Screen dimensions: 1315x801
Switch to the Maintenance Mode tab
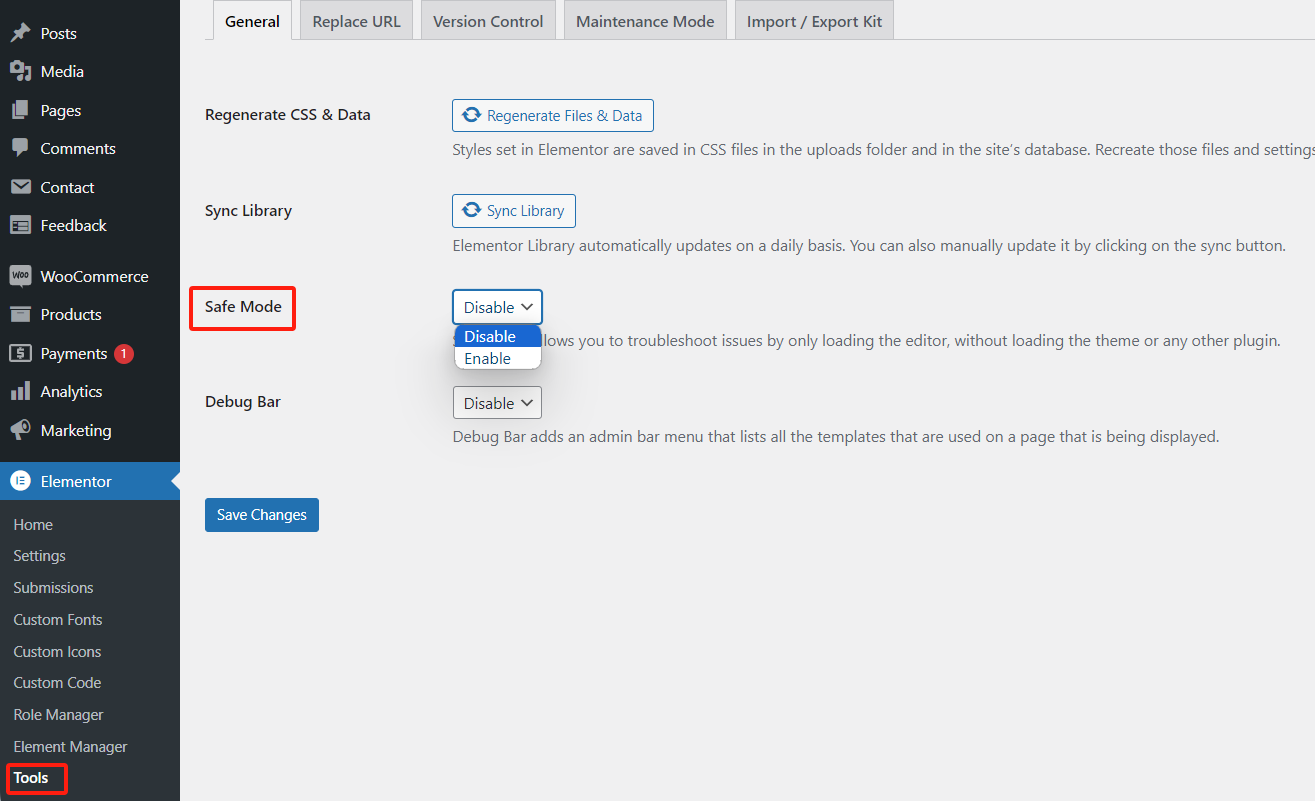tap(644, 20)
